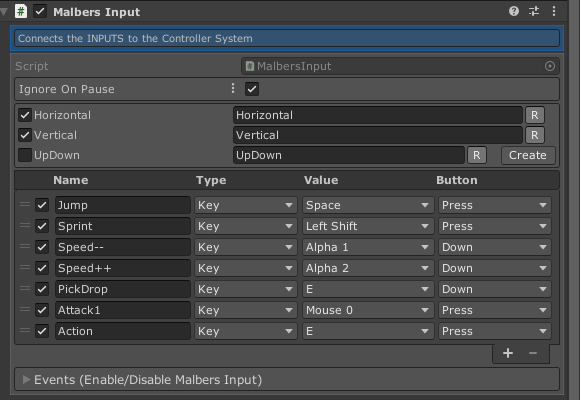Disable the Malbers Input component checkbox
The height and width of the screenshot is (400, 580).
click(x=40, y=11)
